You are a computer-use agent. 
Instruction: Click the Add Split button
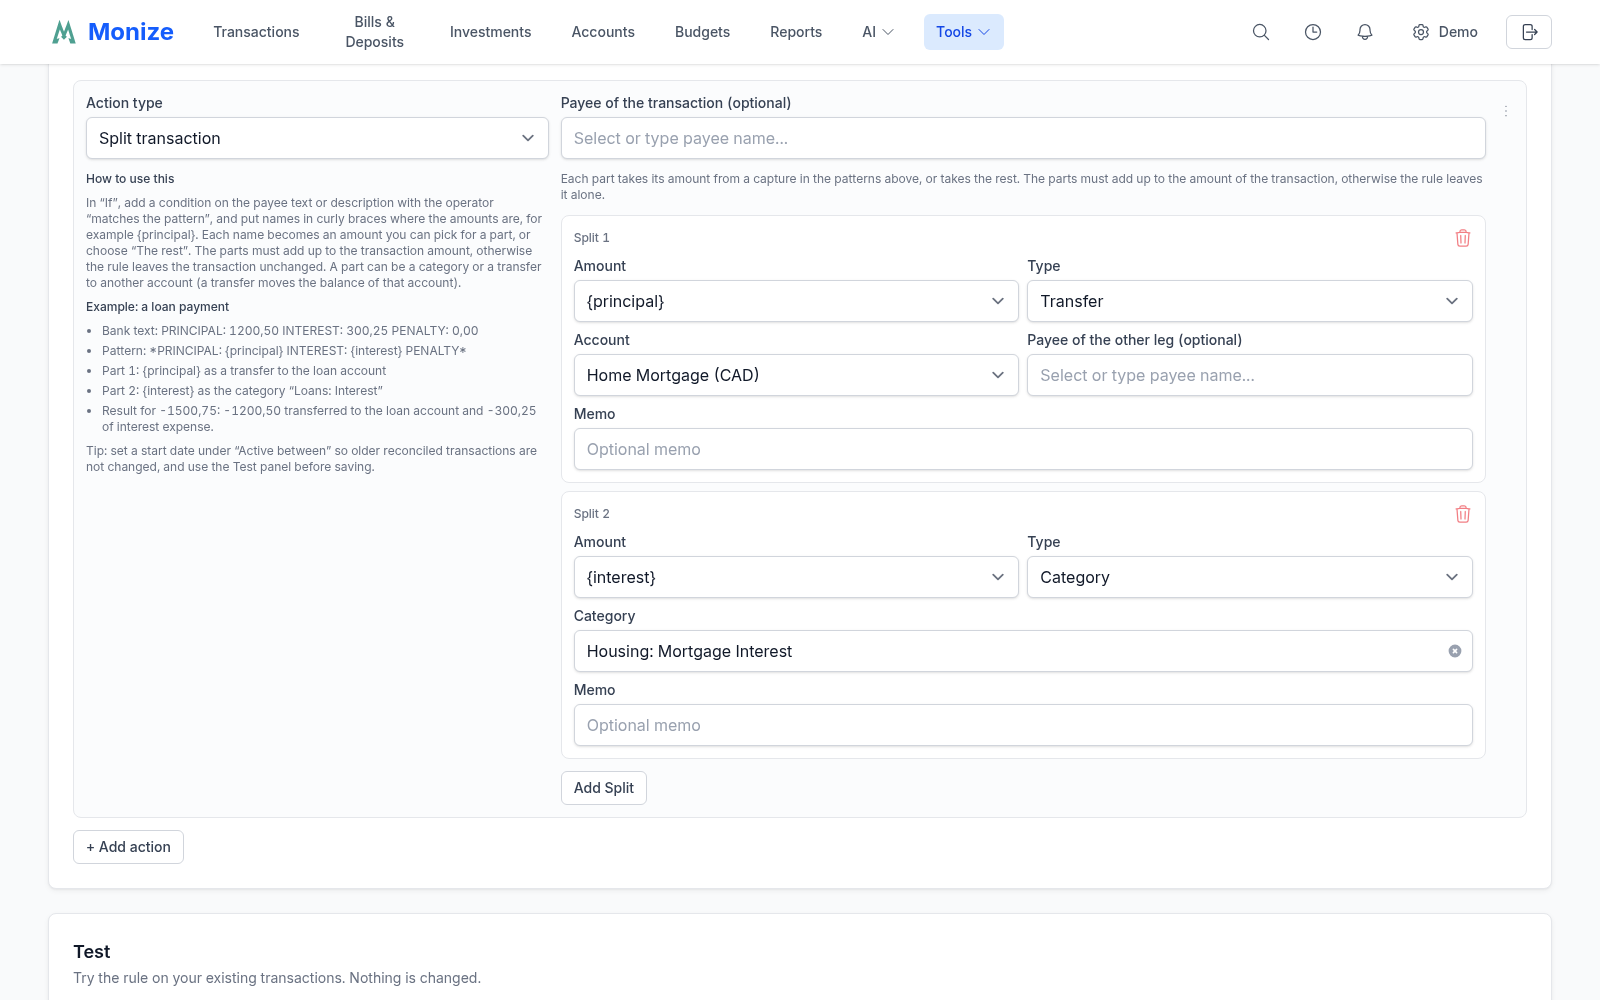click(x=604, y=788)
